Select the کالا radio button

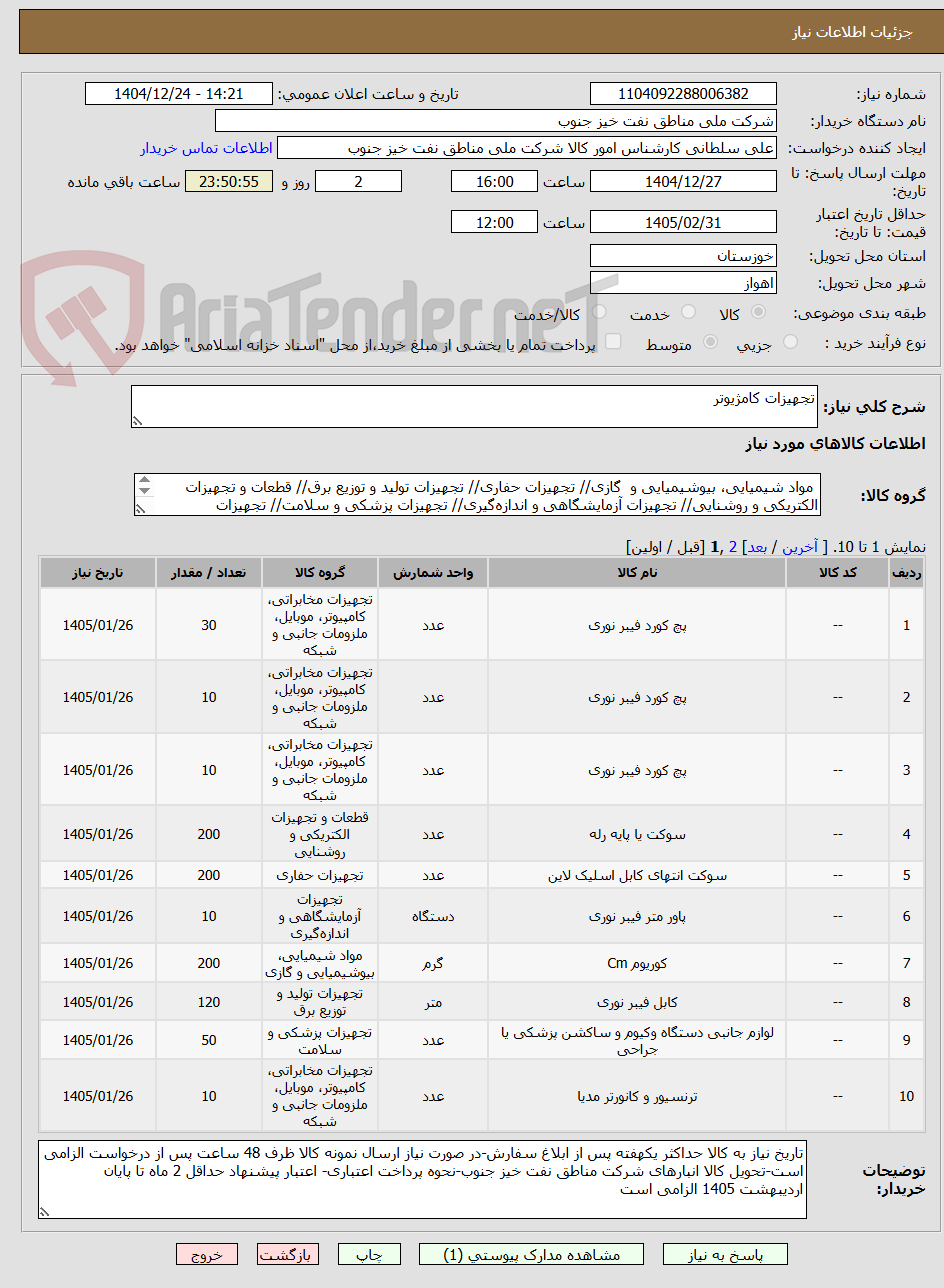click(x=759, y=313)
